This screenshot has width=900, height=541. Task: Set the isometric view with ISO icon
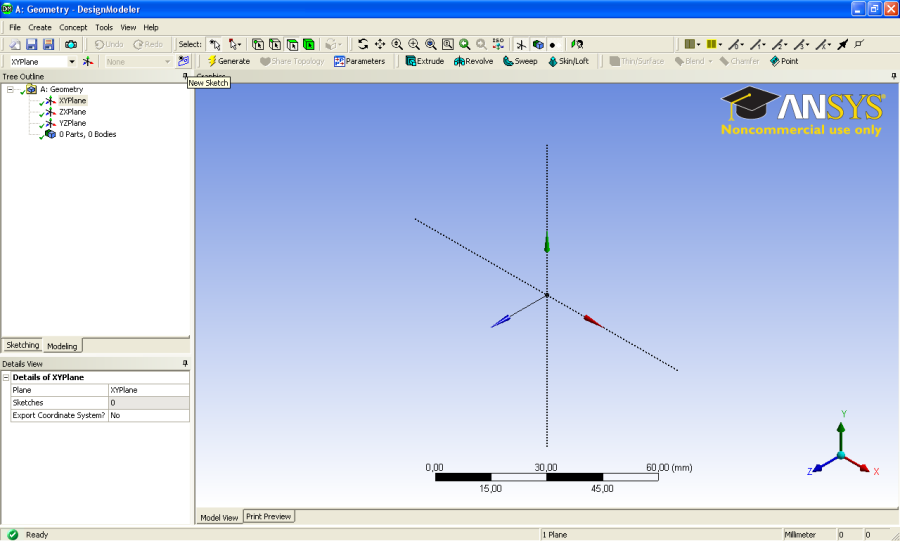point(498,44)
